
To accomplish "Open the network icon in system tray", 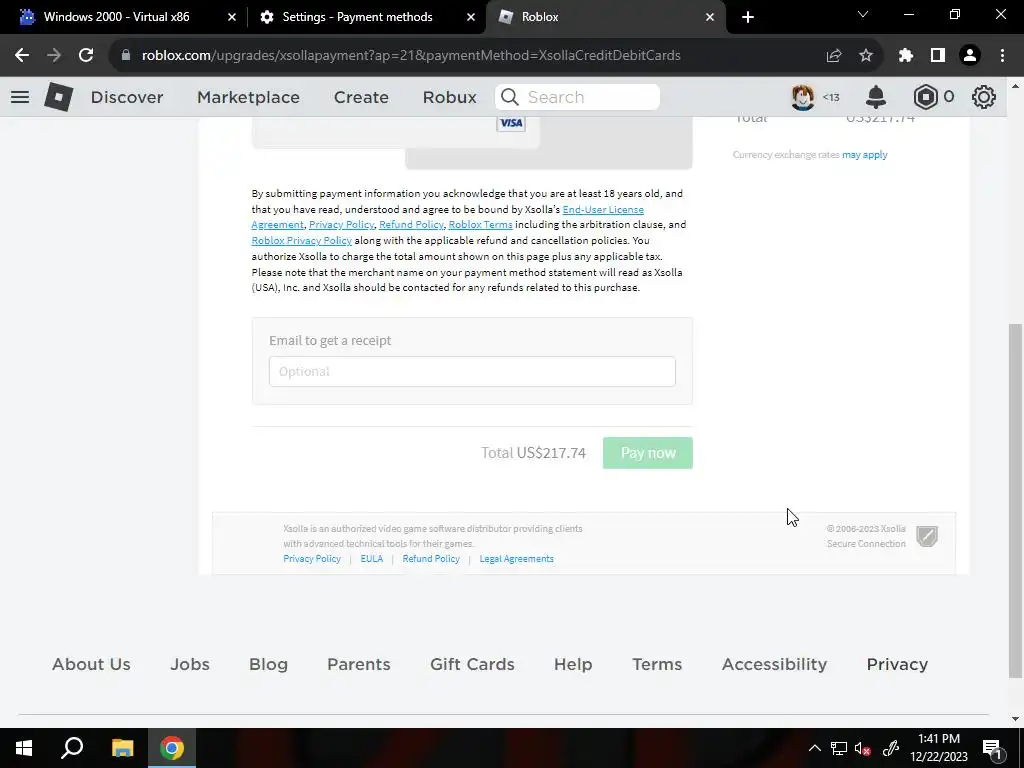I will pos(839,749).
